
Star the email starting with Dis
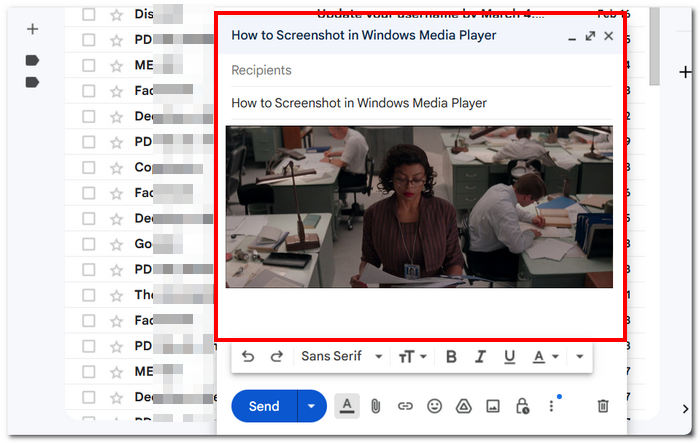[116, 15]
